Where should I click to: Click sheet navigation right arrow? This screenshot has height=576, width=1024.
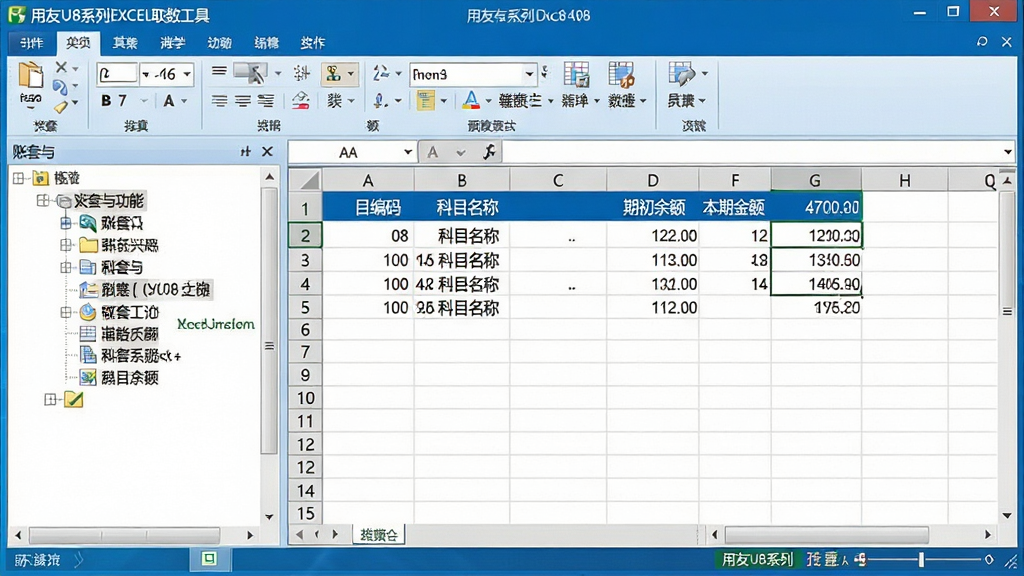(x=335, y=535)
